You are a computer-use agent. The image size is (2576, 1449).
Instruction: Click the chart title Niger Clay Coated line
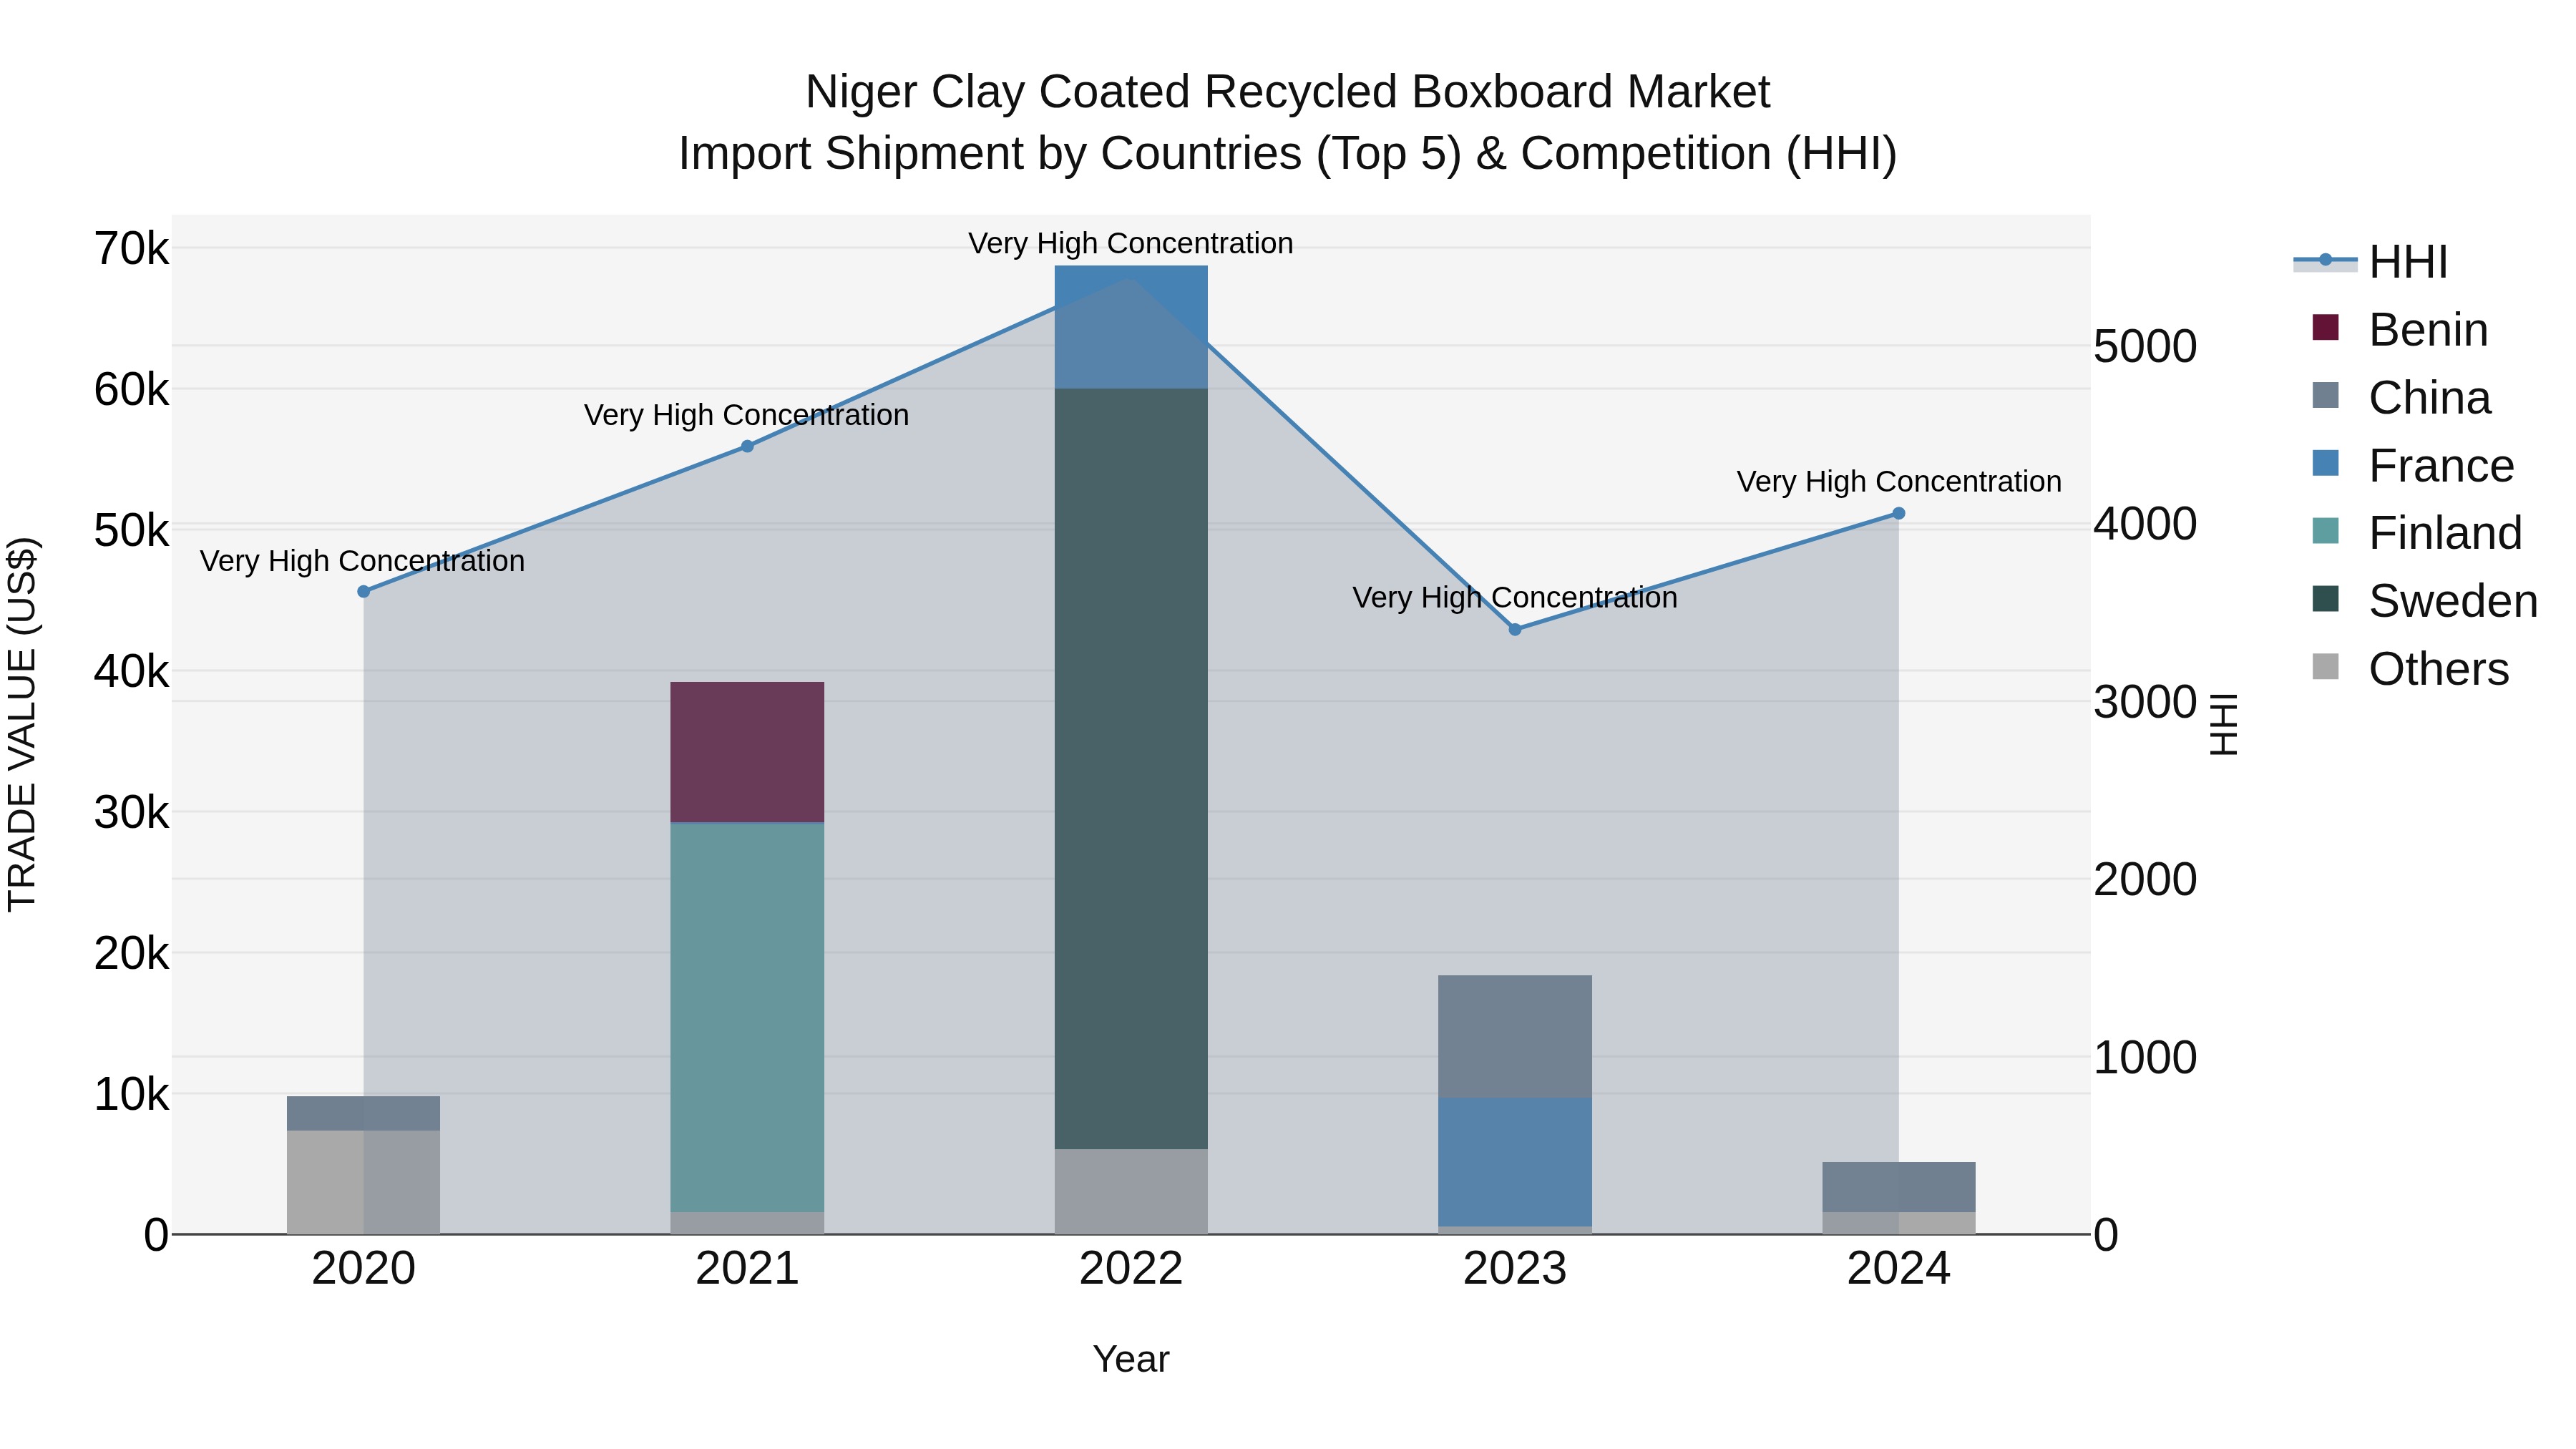(1288, 92)
